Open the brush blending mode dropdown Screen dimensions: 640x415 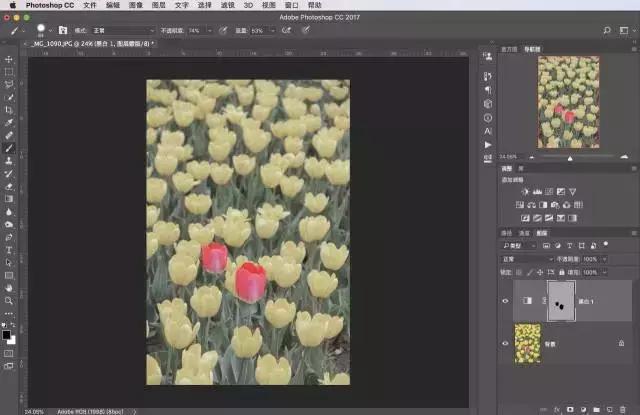click(x=124, y=31)
